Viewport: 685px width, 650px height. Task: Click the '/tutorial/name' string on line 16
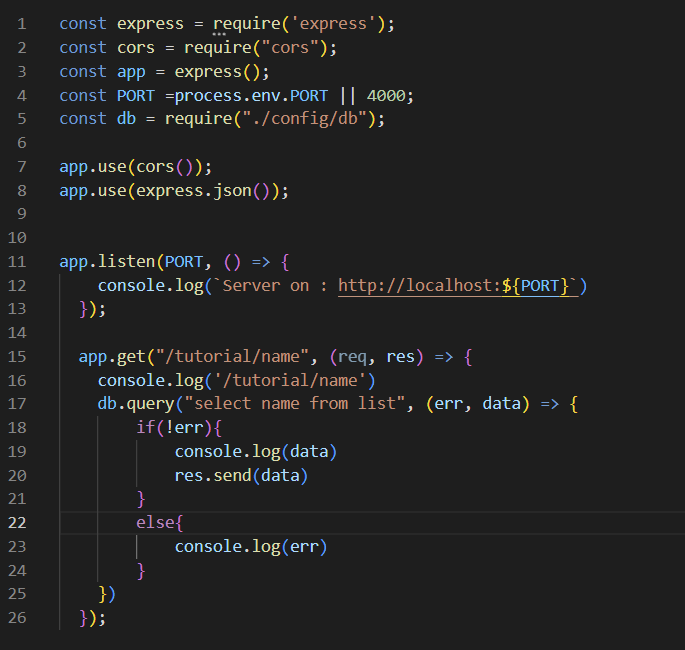290,380
